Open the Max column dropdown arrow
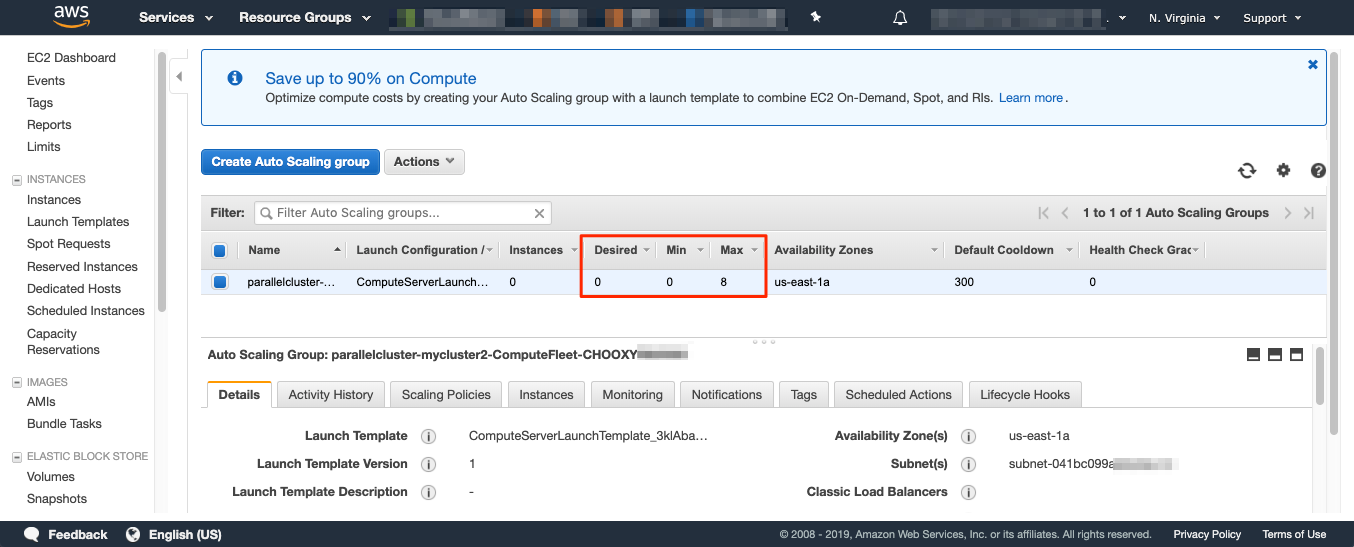Screen dimensions: 1354x547 (x=754, y=251)
